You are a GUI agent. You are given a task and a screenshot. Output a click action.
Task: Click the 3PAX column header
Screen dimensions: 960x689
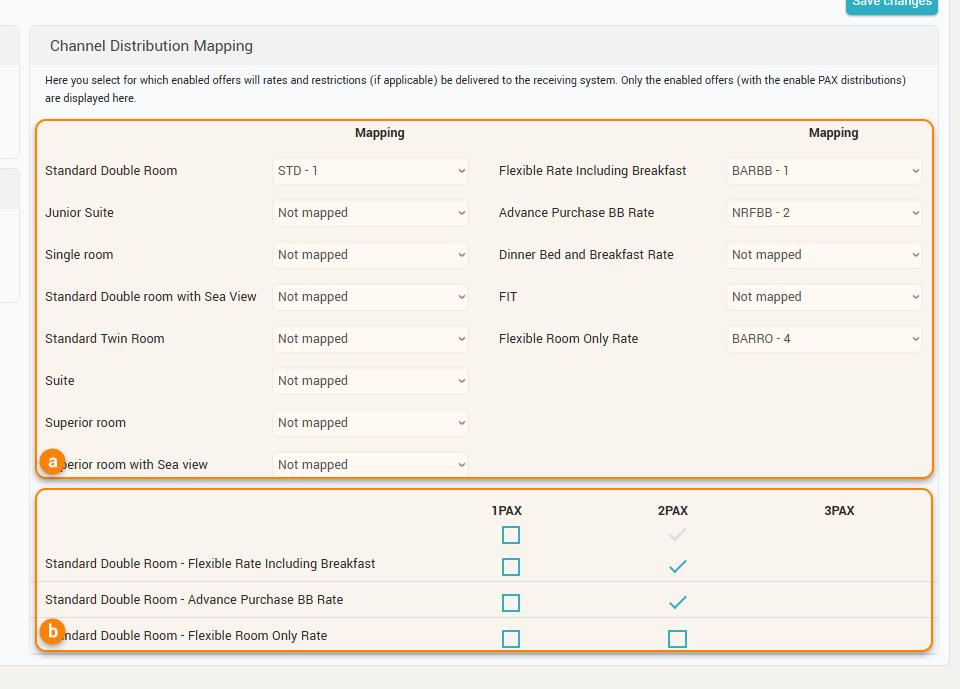coord(839,511)
